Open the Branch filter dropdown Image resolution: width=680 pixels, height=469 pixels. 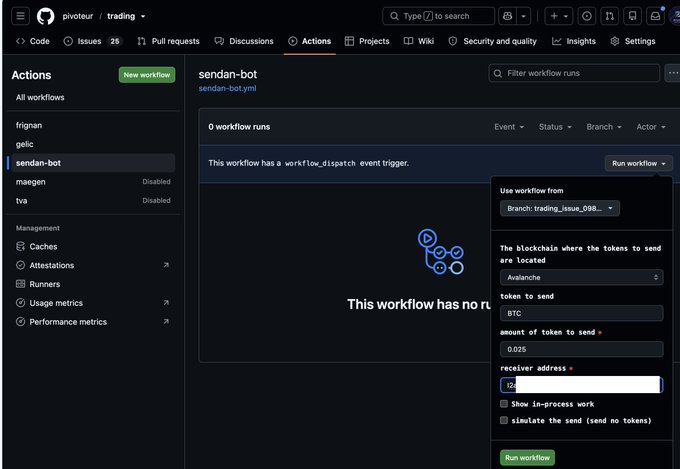tap(604, 127)
